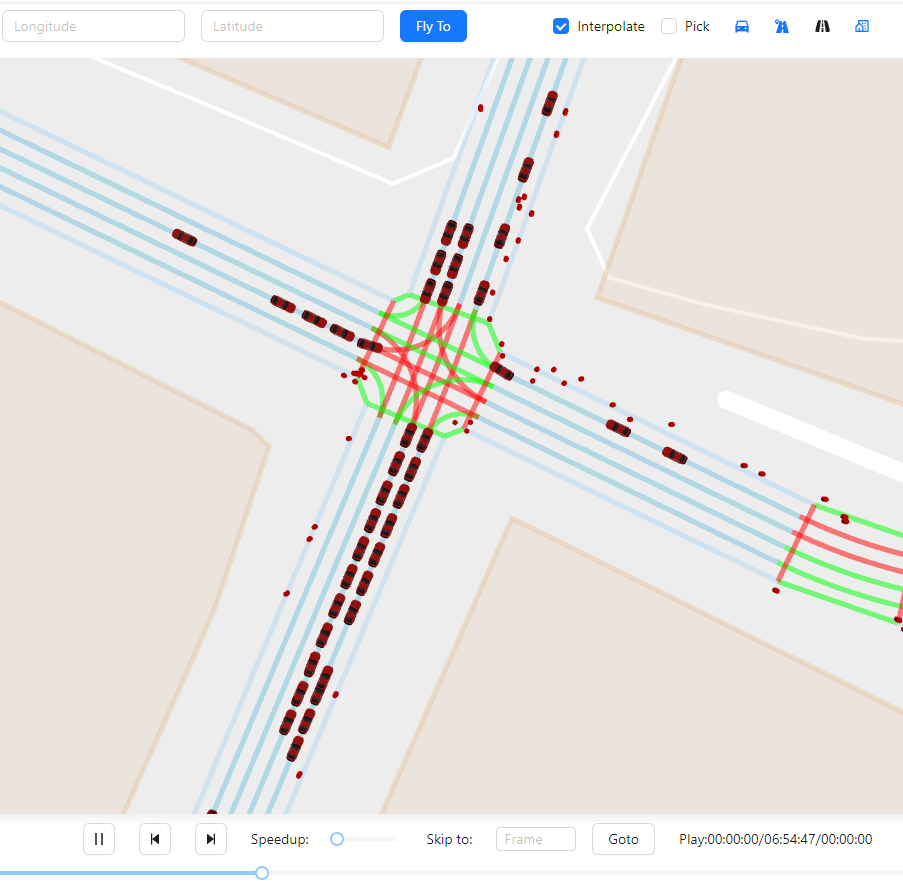
Task: Click the timeline progress bar handle
Action: point(262,873)
